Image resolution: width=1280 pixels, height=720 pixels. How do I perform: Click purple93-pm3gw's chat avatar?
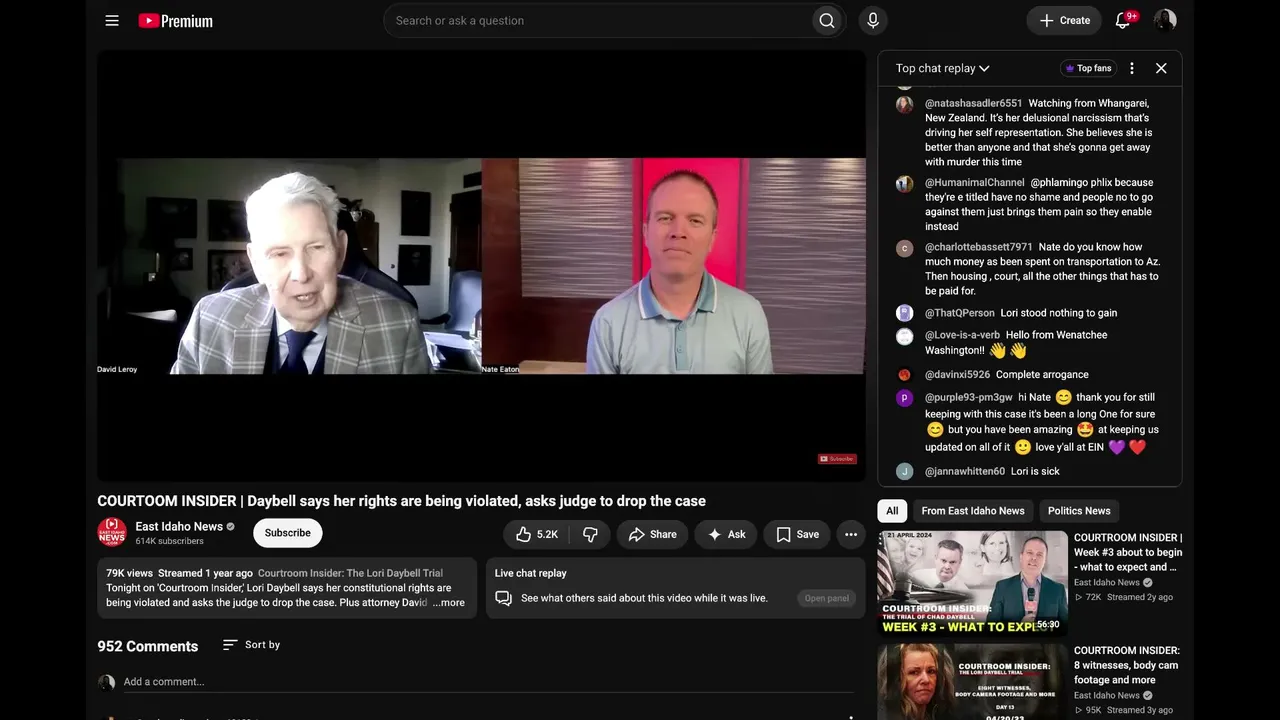tap(904, 398)
